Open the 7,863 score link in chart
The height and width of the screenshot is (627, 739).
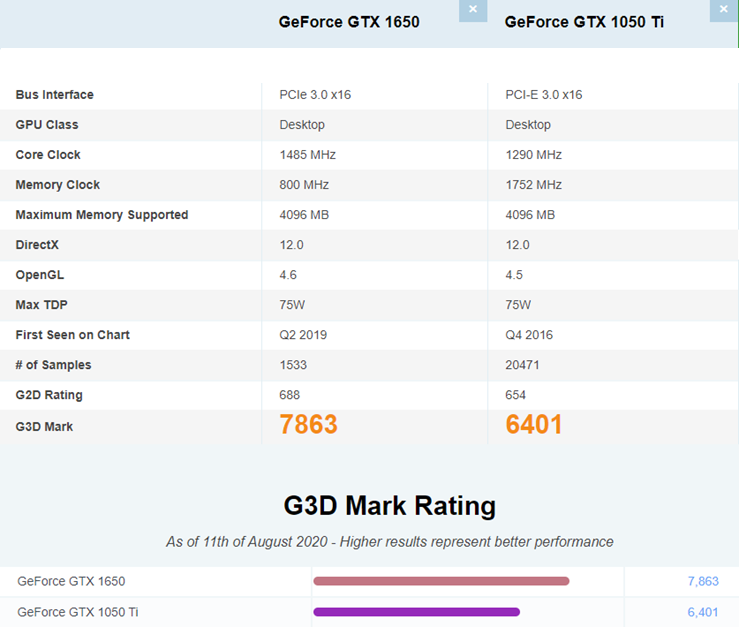[x=703, y=581]
